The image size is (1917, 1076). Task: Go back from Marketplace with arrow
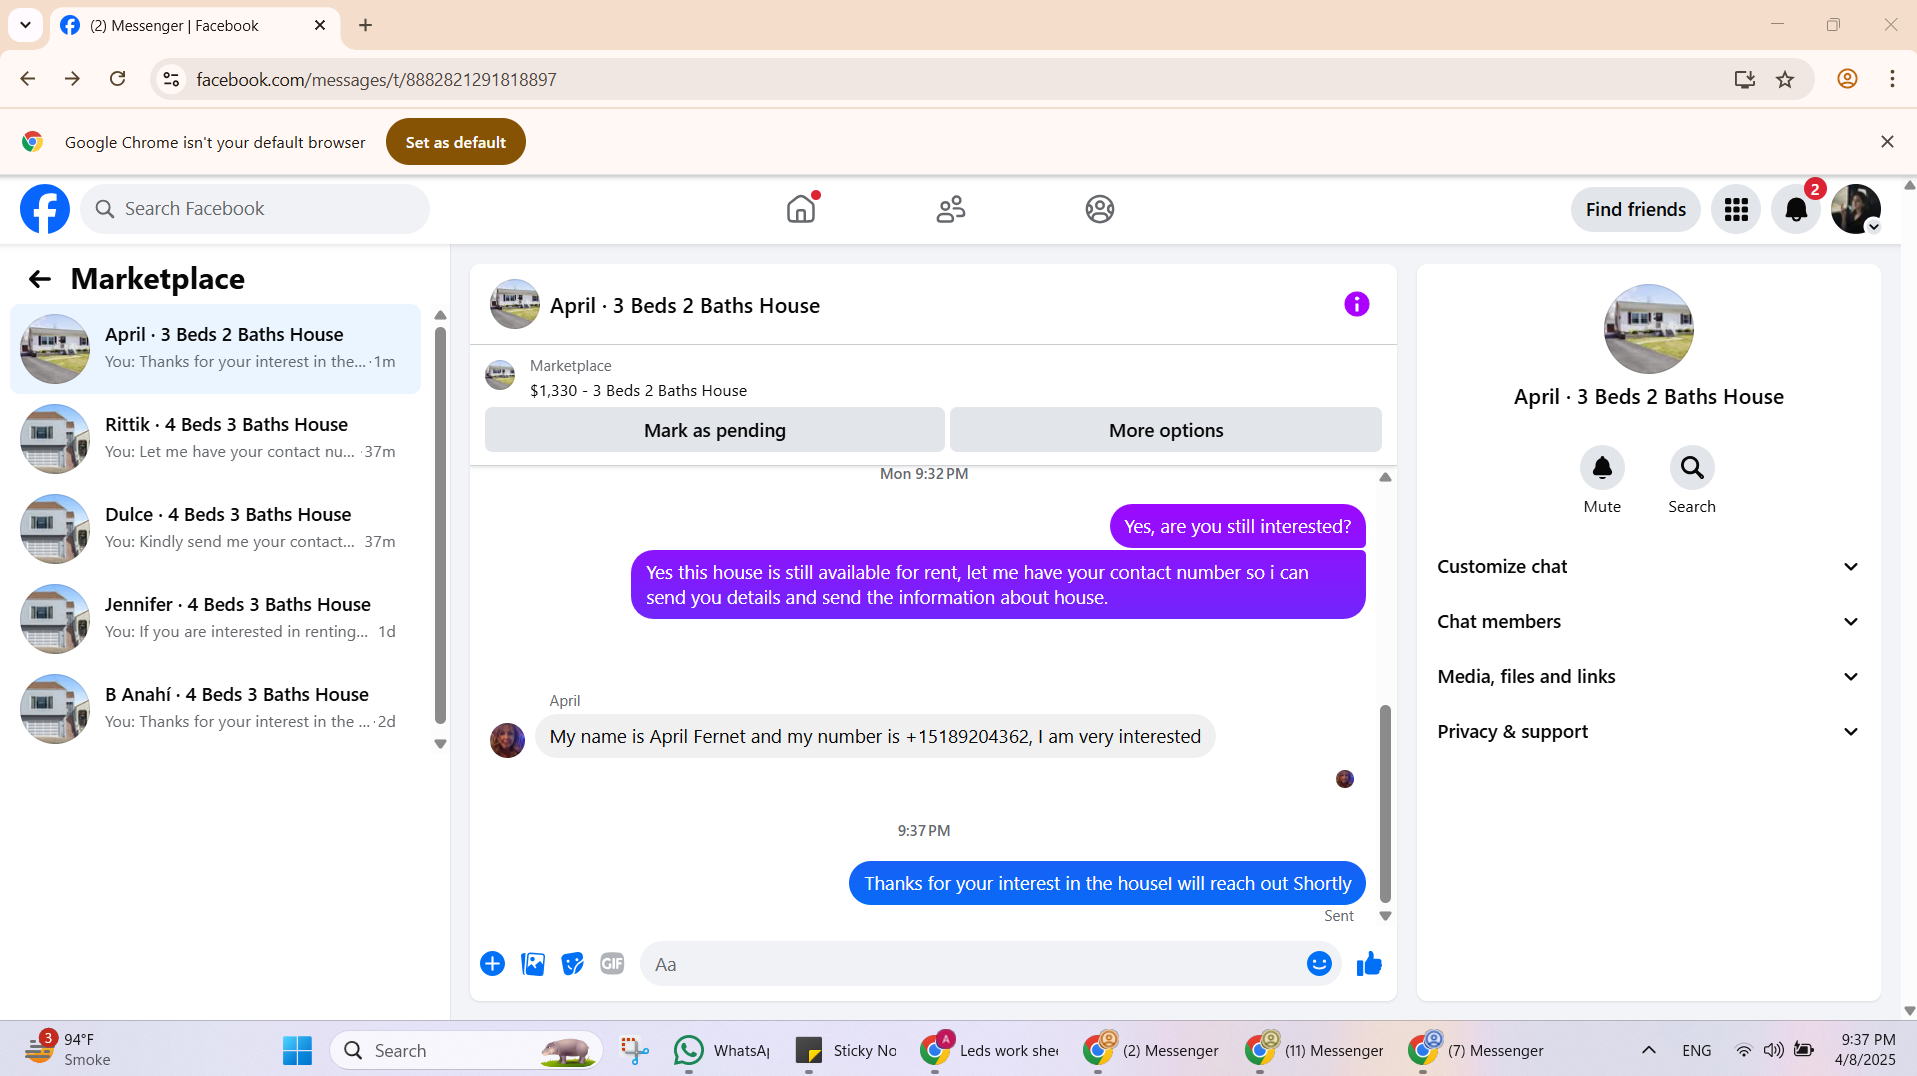tap(39, 279)
